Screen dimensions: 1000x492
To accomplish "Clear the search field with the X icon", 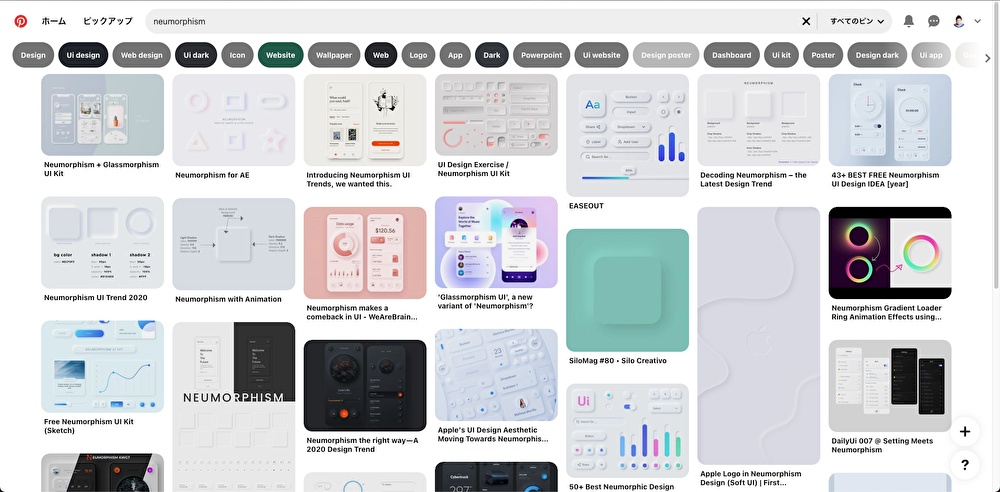I will click(806, 21).
